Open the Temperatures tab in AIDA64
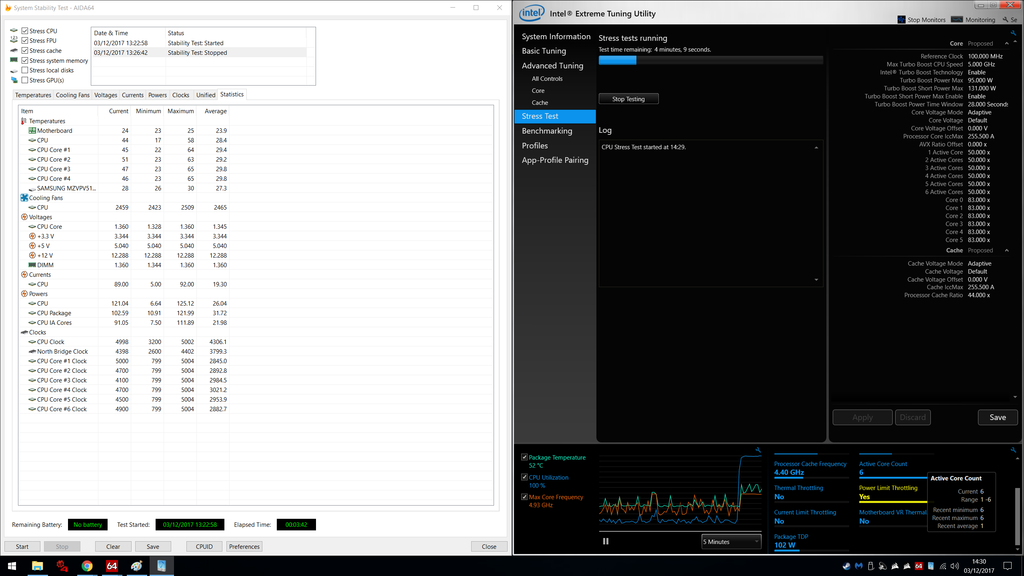The height and width of the screenshot is (576, 1024). pos(33,95)
